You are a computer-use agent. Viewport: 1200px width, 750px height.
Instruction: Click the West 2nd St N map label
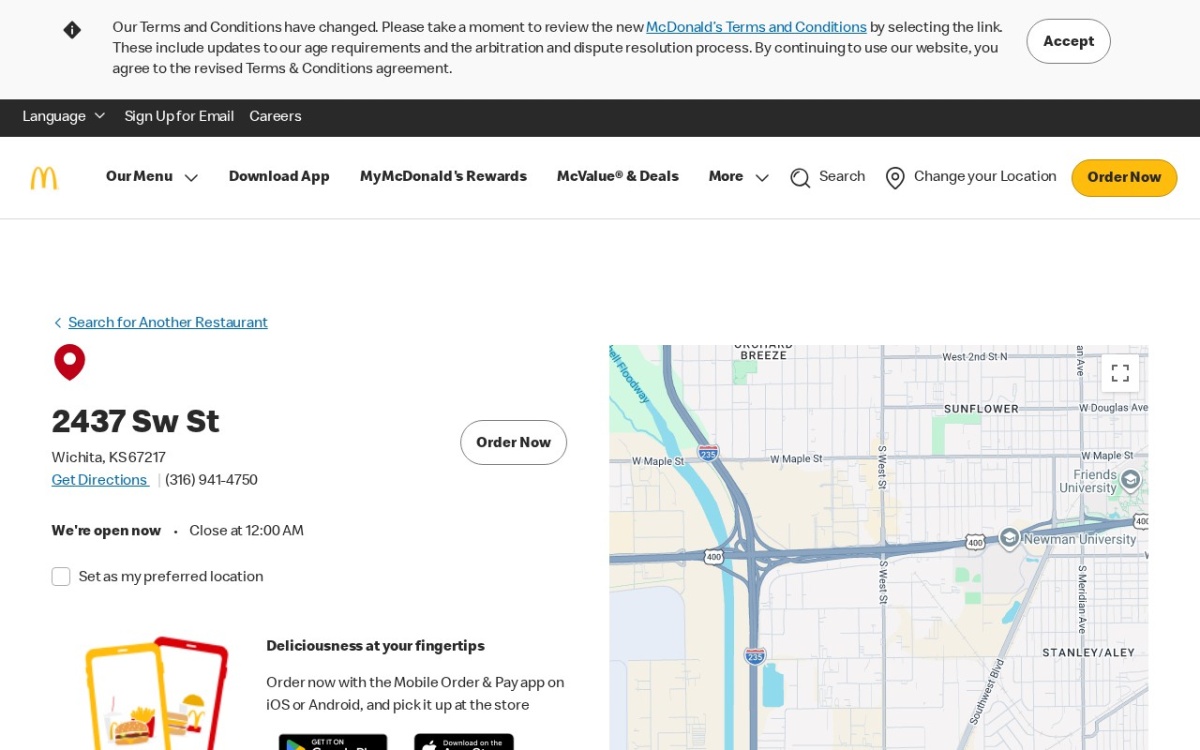(975, 357)
